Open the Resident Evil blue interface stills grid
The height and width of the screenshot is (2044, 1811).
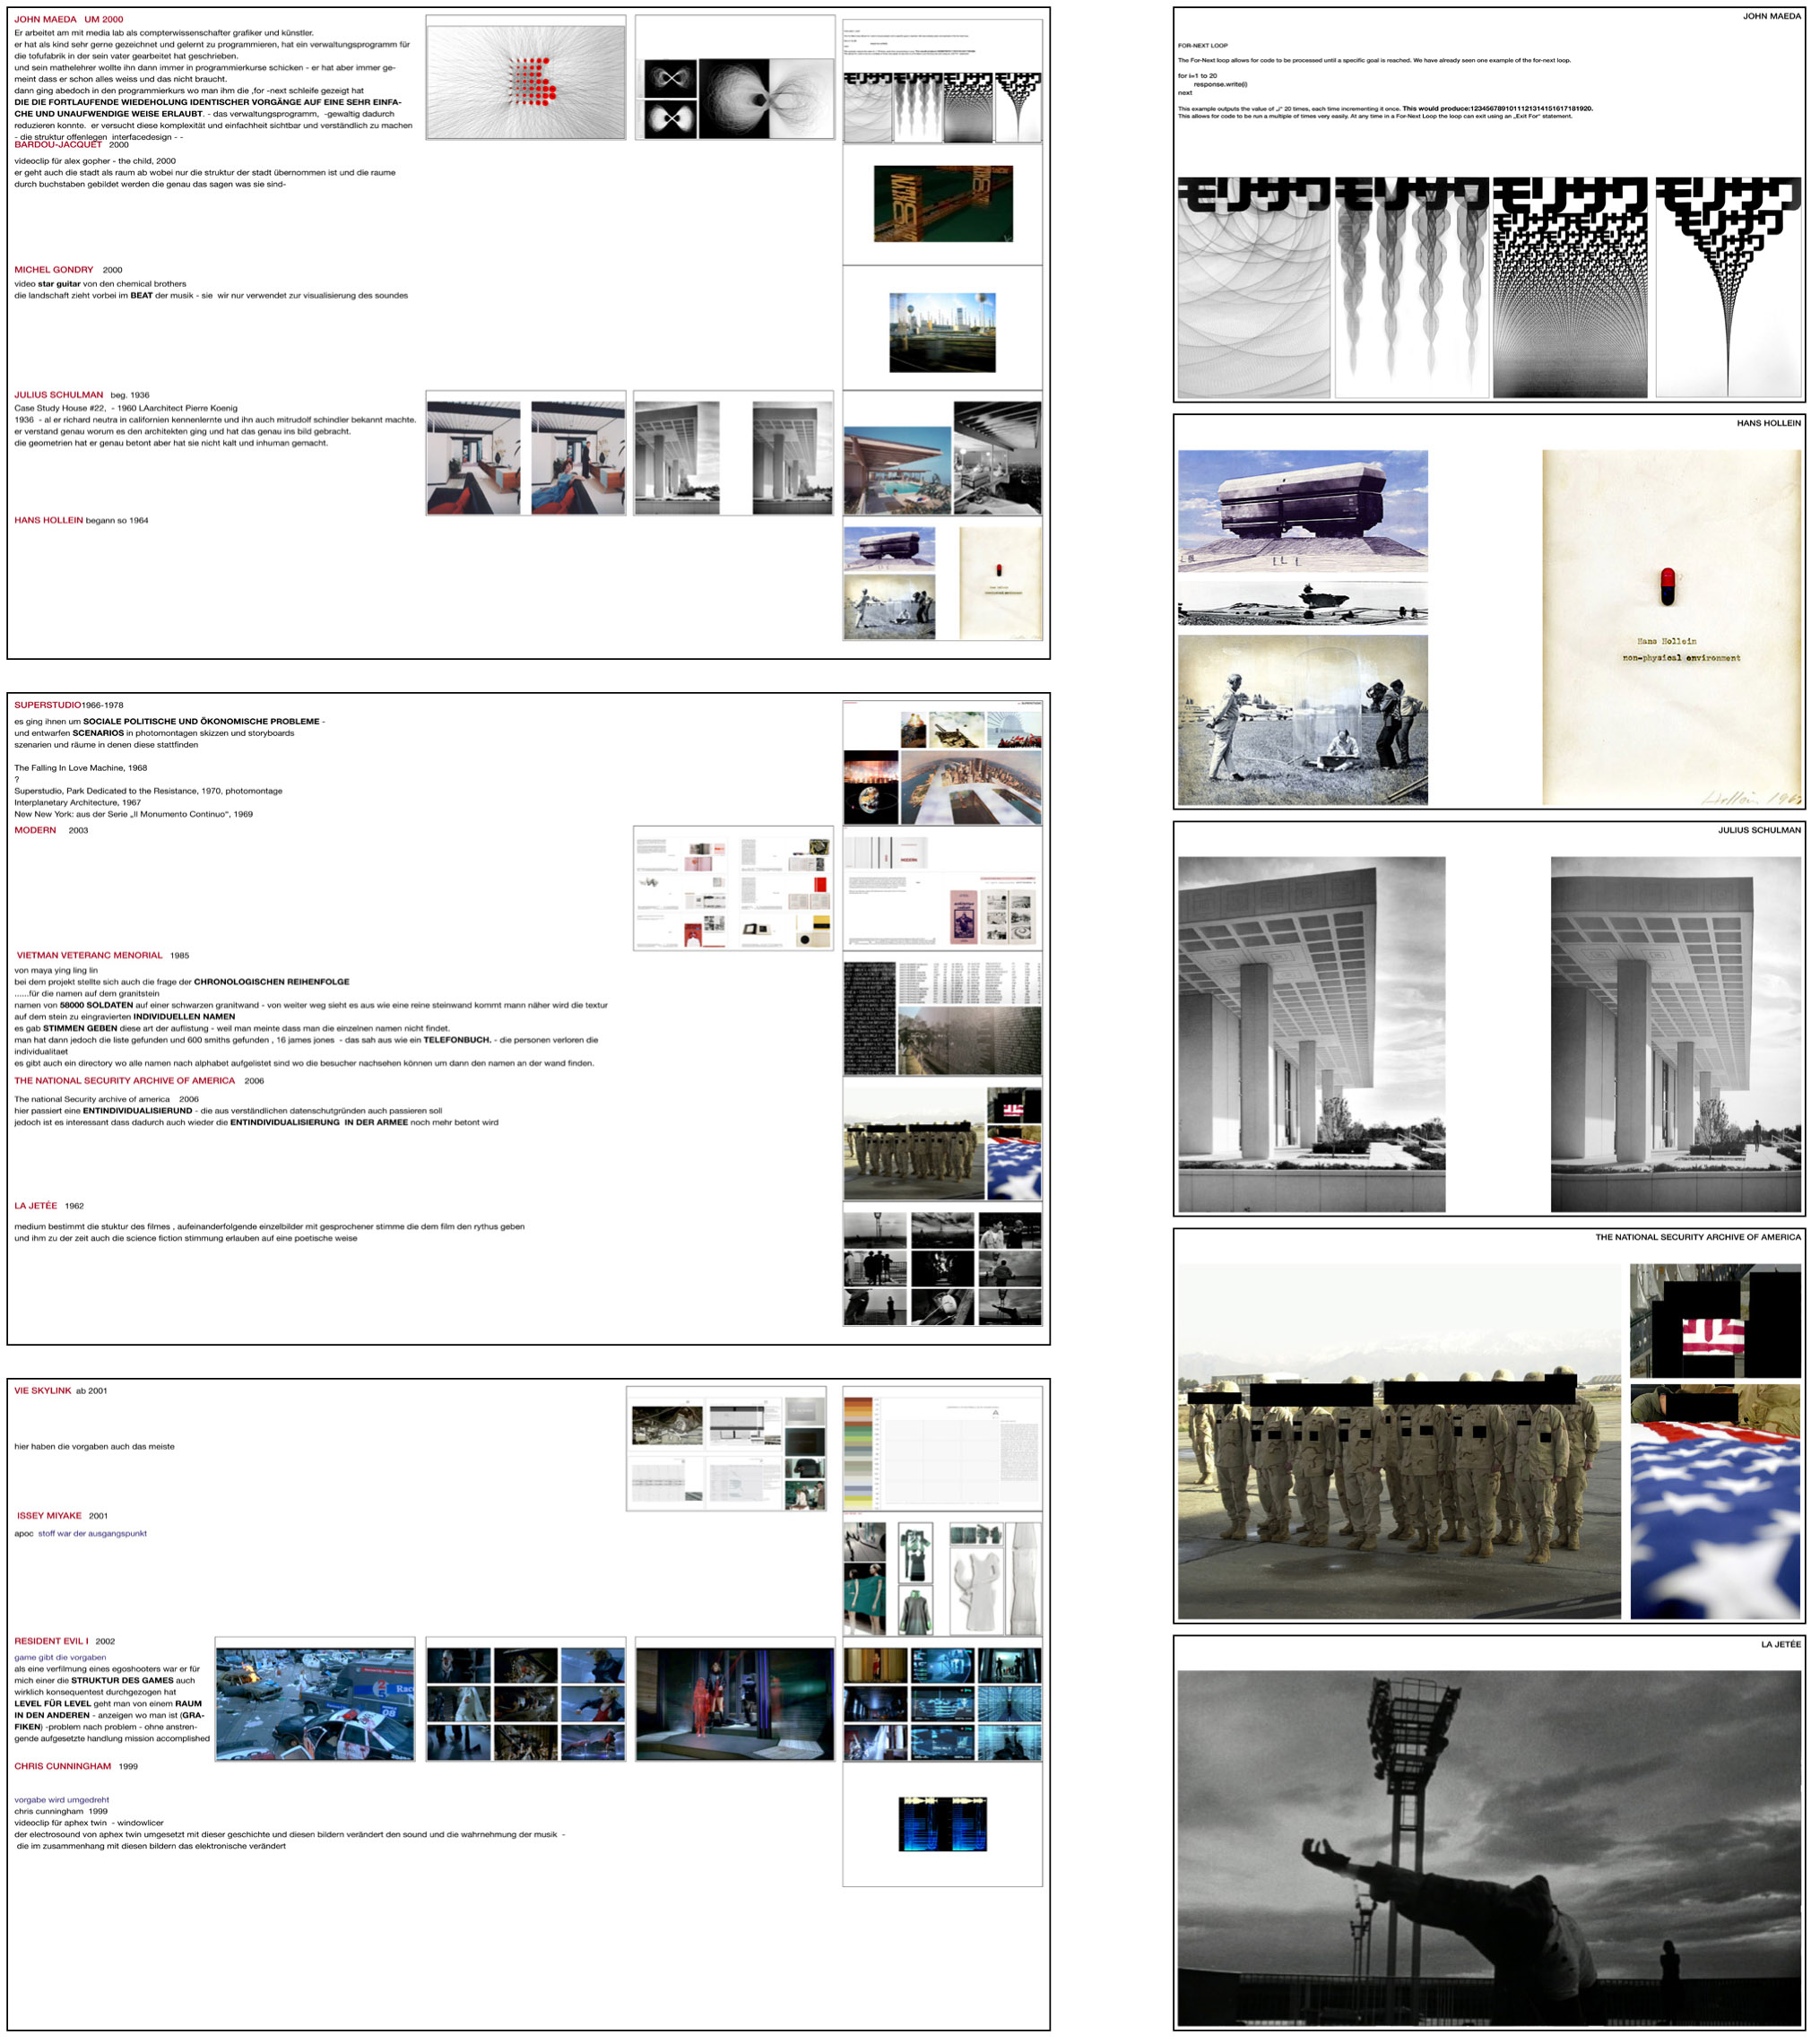coord(943,1704)
